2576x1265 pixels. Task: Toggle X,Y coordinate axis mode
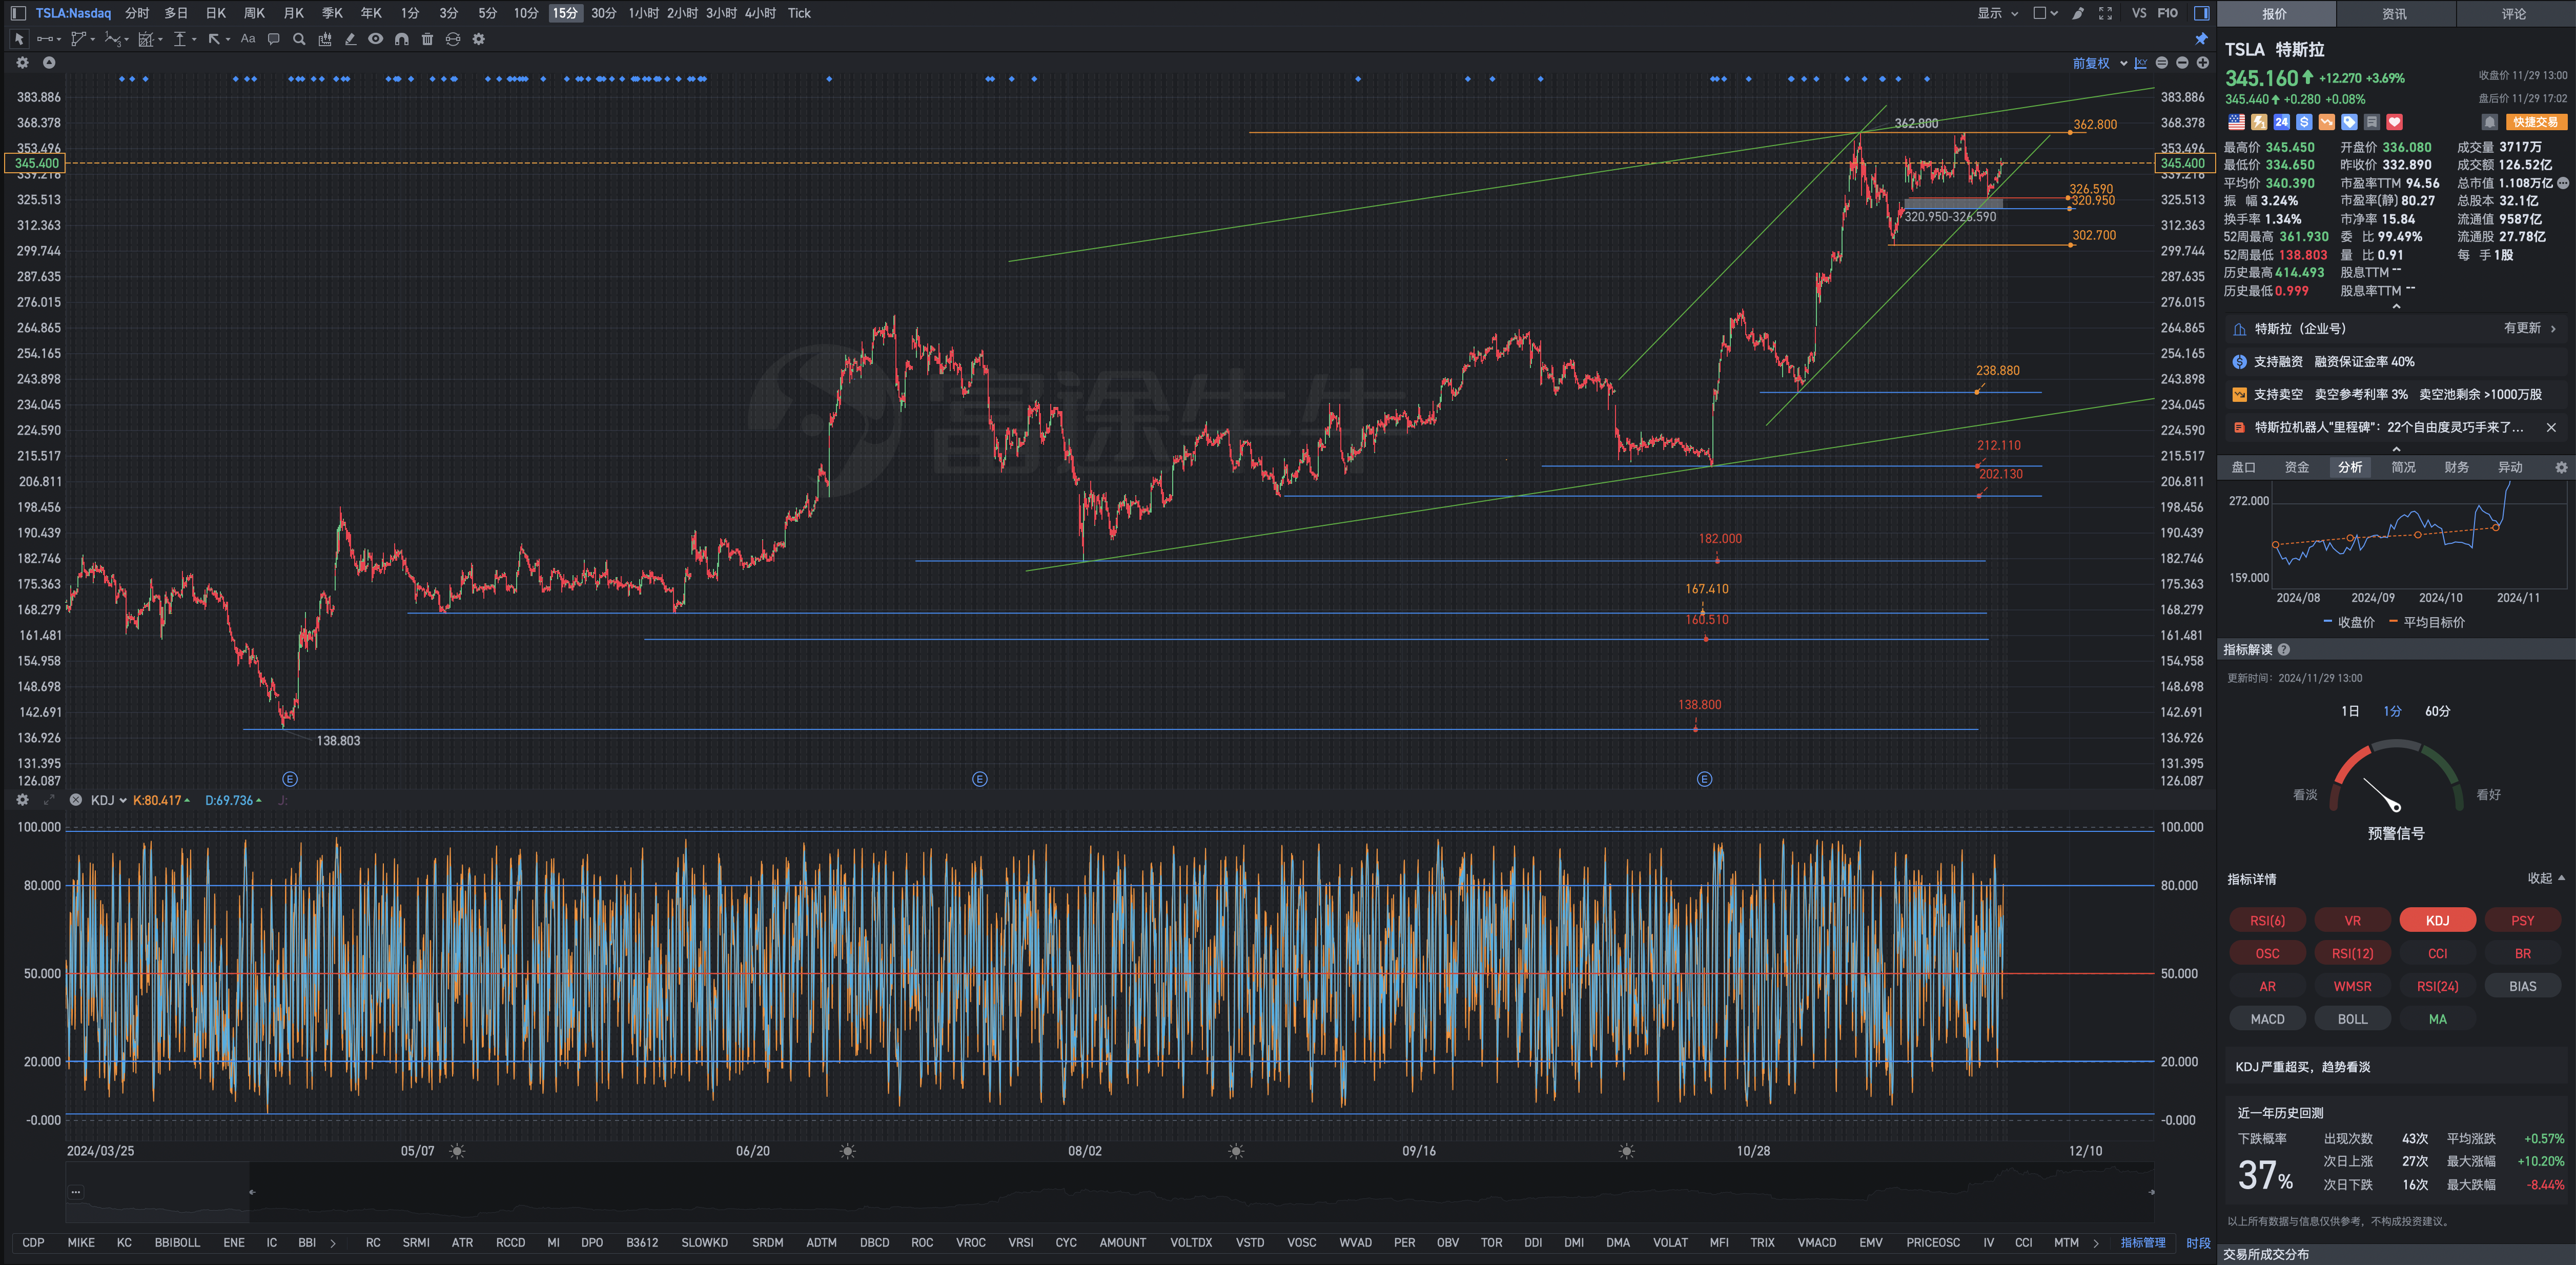pos(2141,63)
